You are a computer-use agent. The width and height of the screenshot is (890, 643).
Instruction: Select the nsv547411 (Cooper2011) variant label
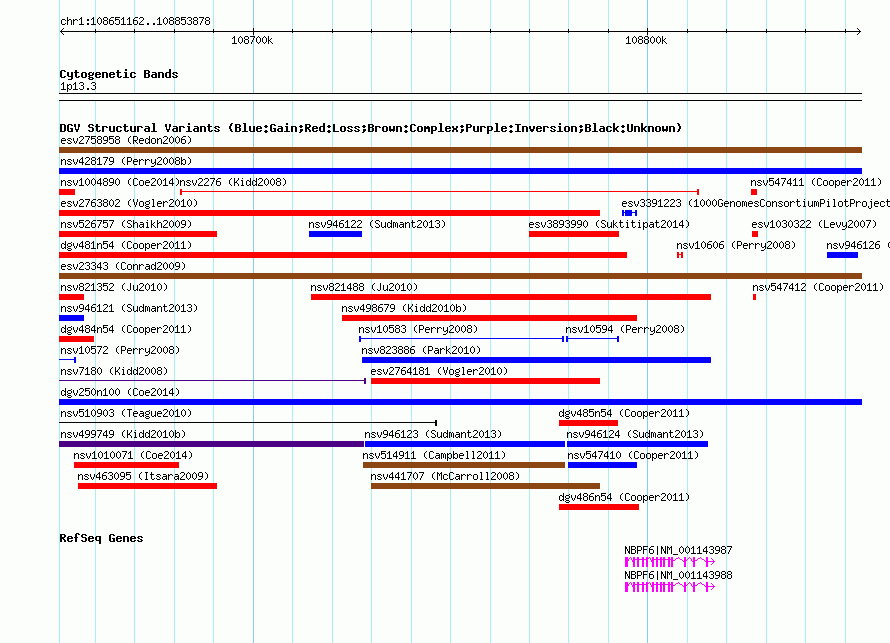(x=816, y=182)
